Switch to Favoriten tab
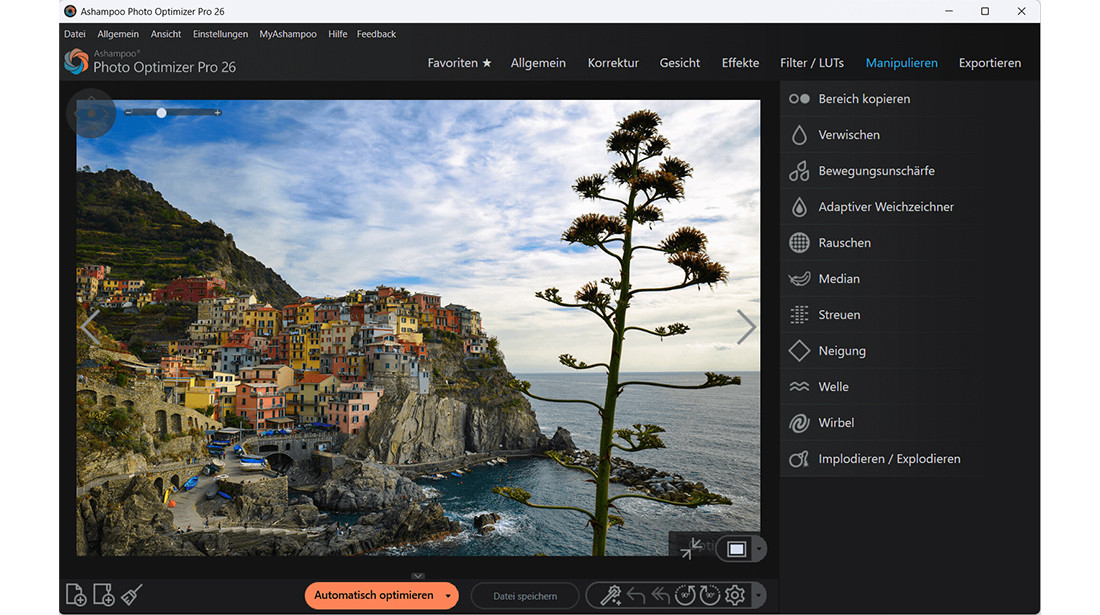This screenshot has width=1100, height=615. 460,63
